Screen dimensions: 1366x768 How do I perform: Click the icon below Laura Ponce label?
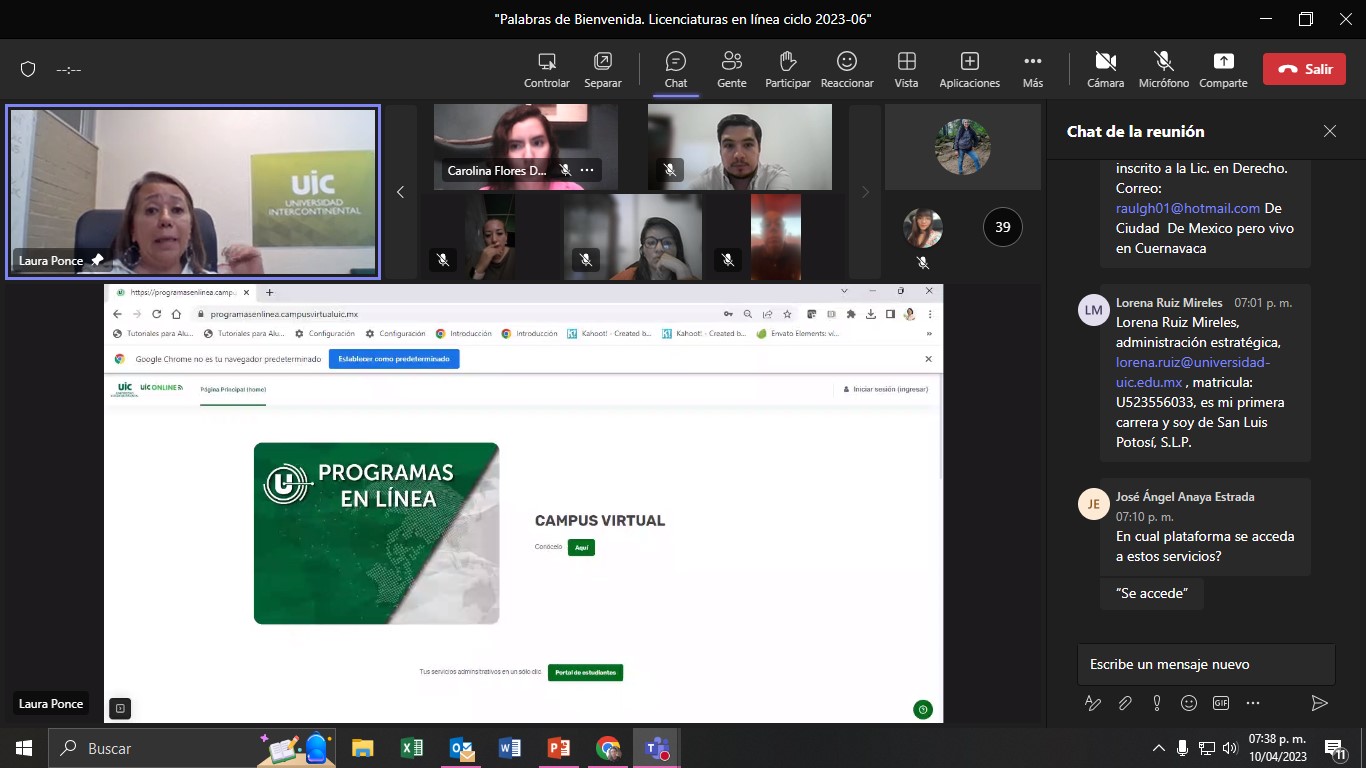point(120,709)
